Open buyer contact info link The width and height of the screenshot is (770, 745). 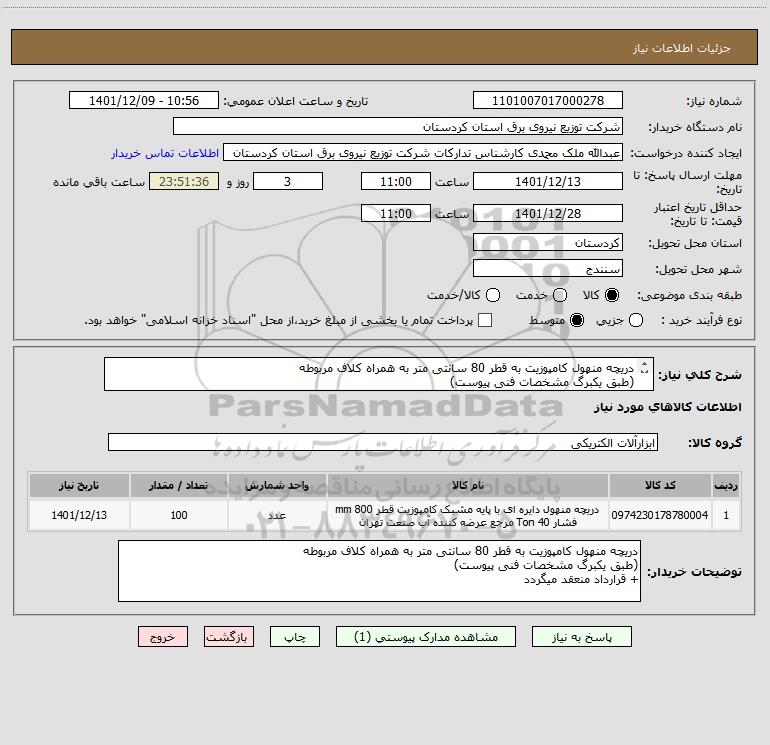click(165, 153)
